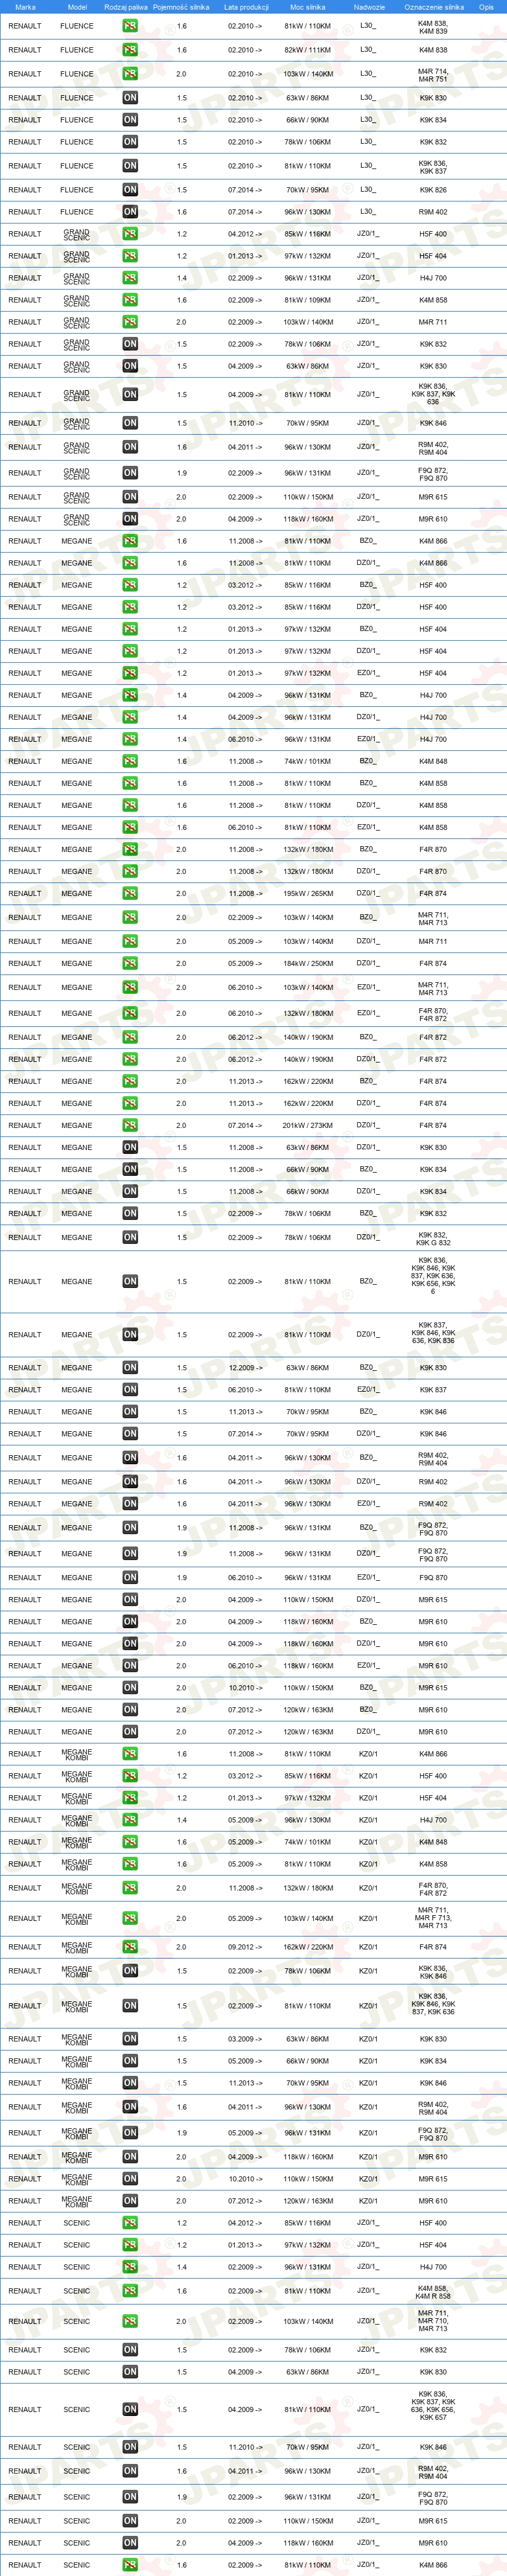This screenshot has width=507, height=2576.
Task: Click petrol icon in Megane 195kW / 265KM row
Action: point(130,894)
